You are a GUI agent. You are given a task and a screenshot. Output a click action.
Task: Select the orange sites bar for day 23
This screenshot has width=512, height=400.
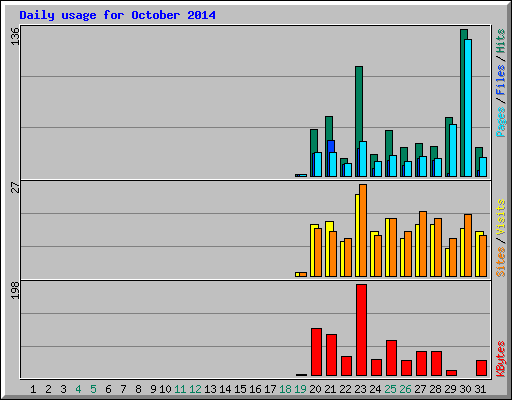(363, 231)
